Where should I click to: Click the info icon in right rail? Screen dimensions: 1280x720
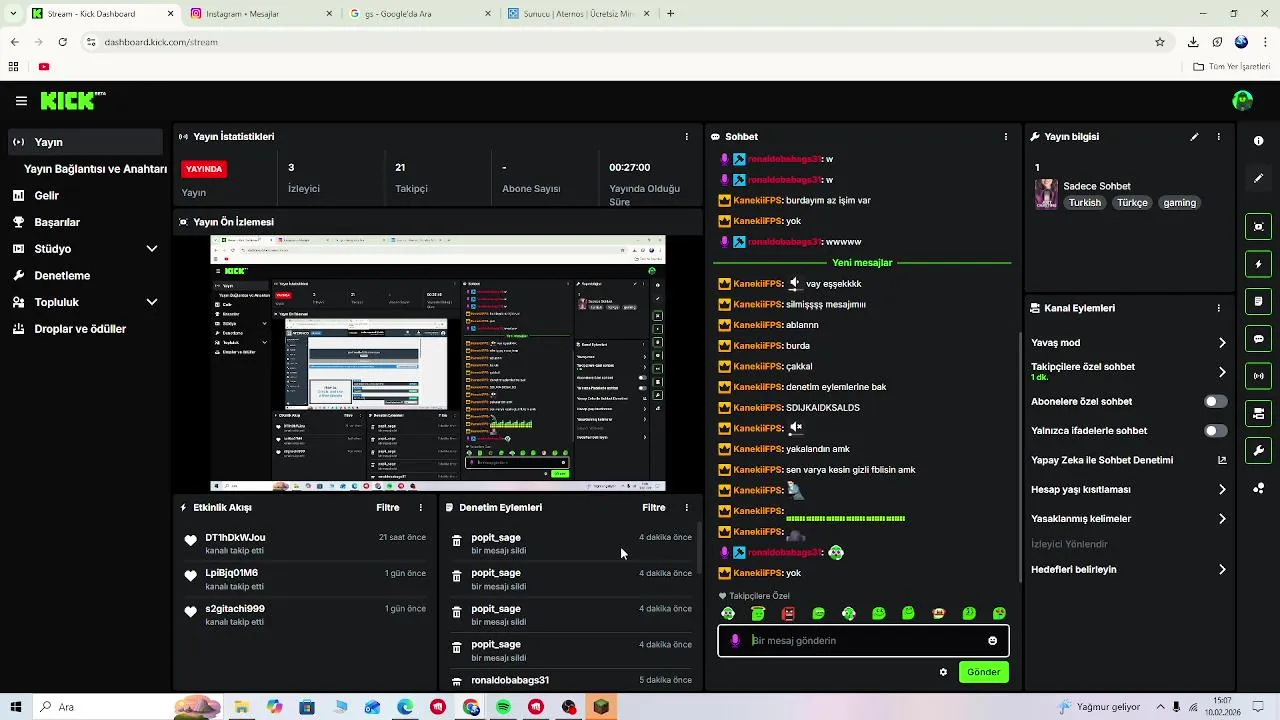pos(1258,141)
